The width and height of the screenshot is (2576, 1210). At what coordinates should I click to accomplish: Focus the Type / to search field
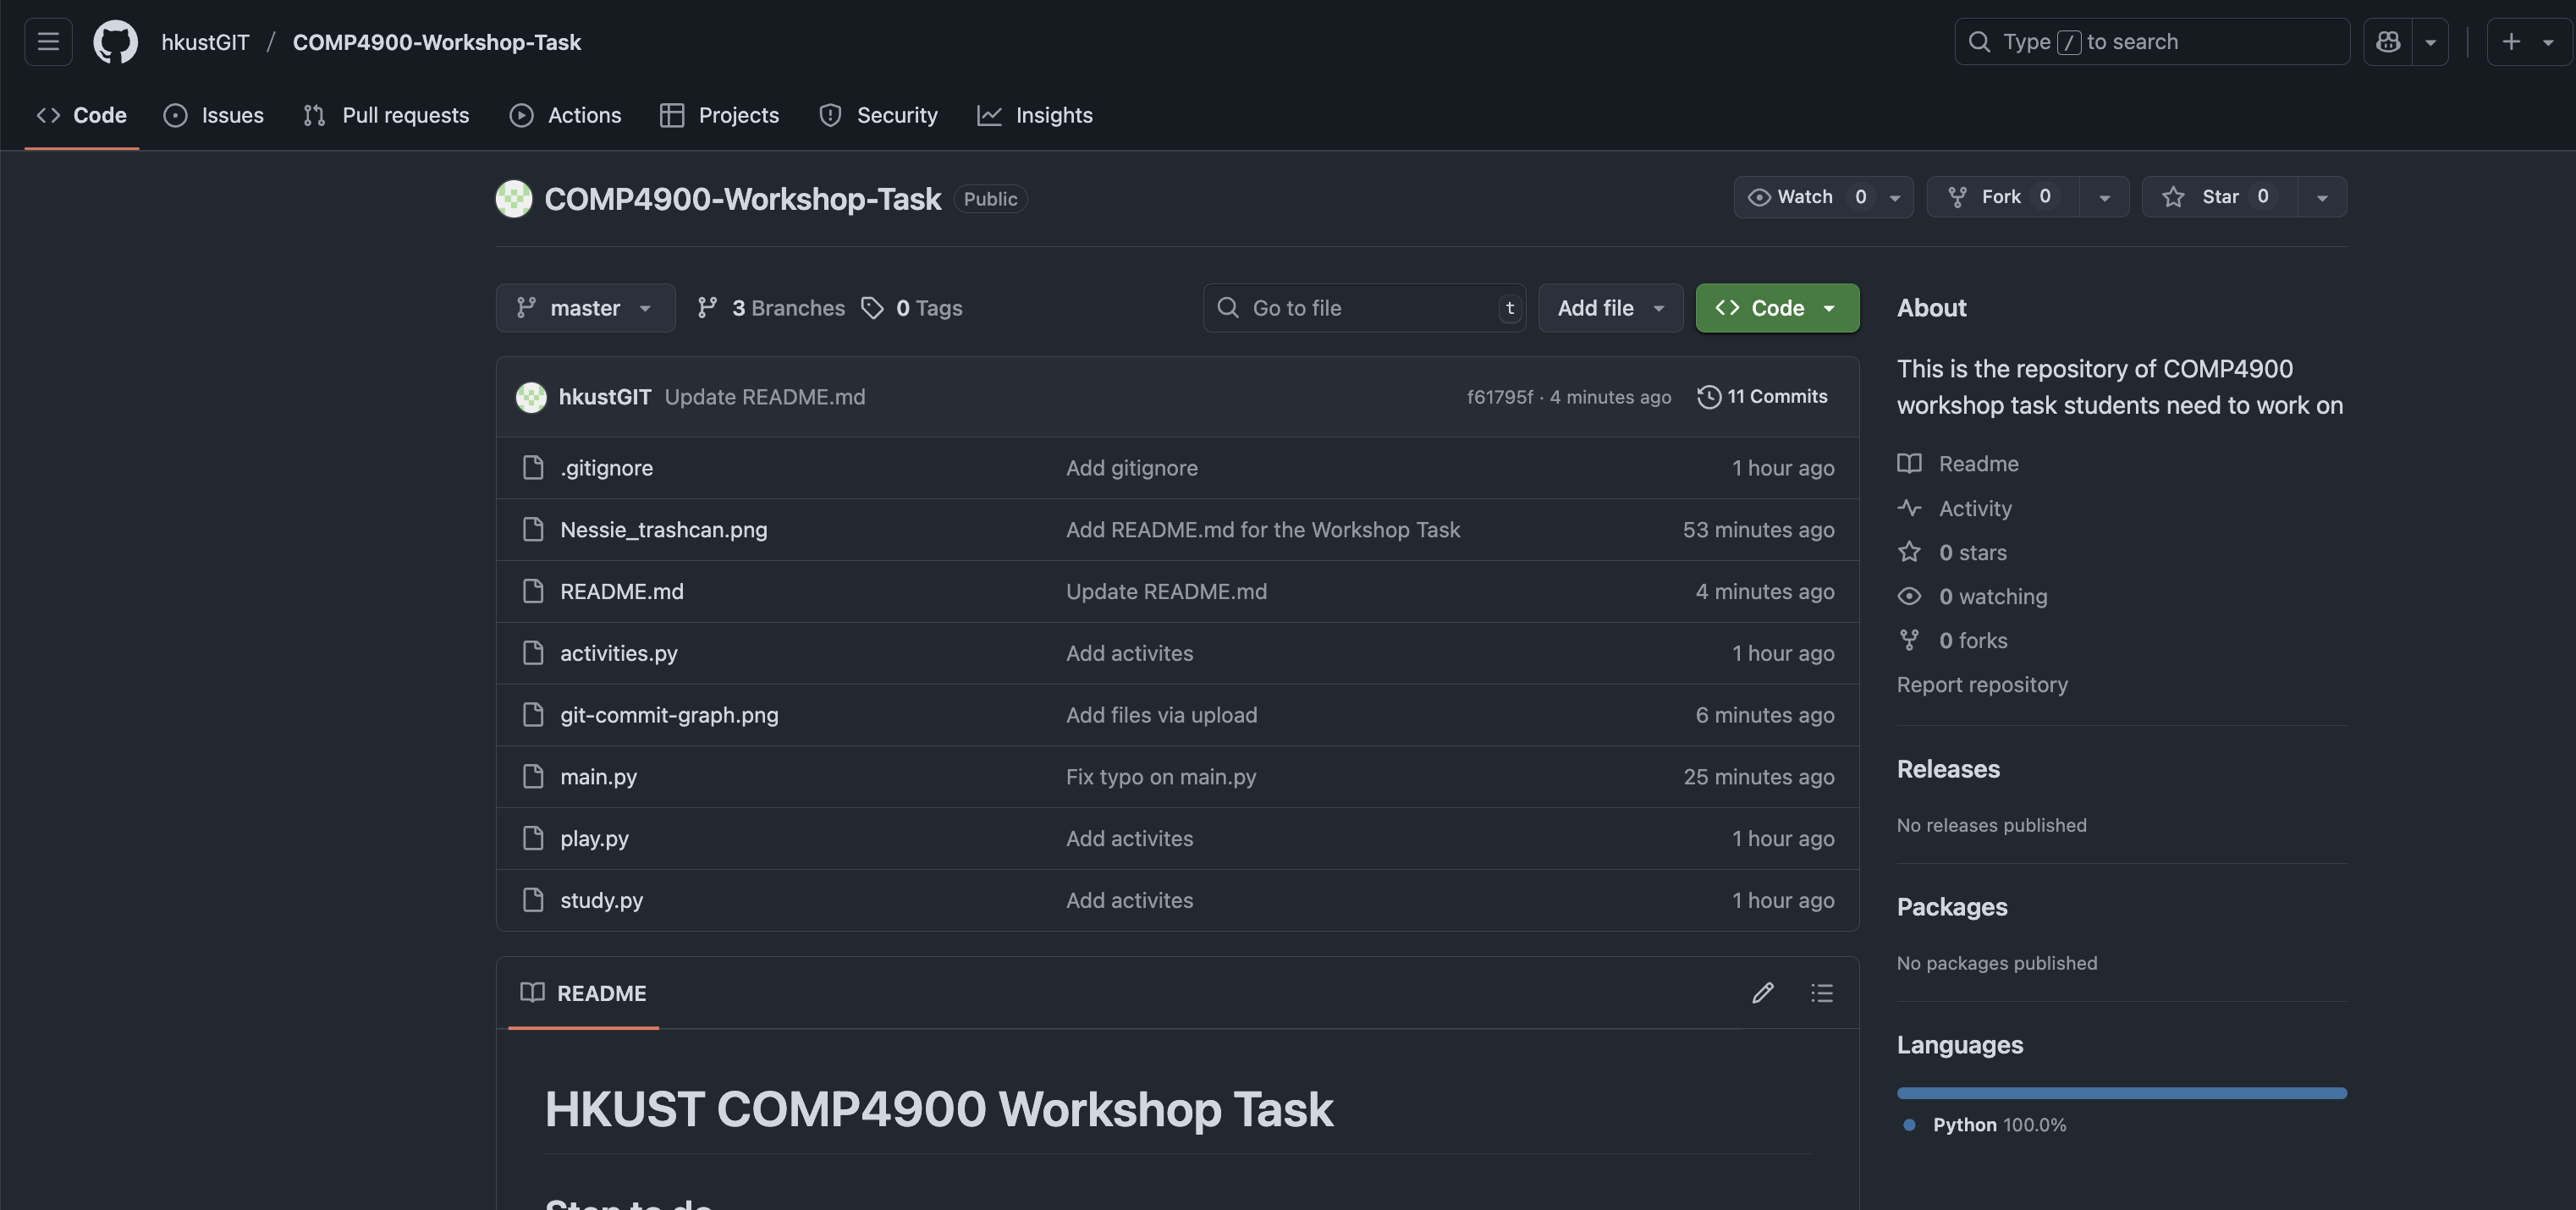click(2152, 42)
